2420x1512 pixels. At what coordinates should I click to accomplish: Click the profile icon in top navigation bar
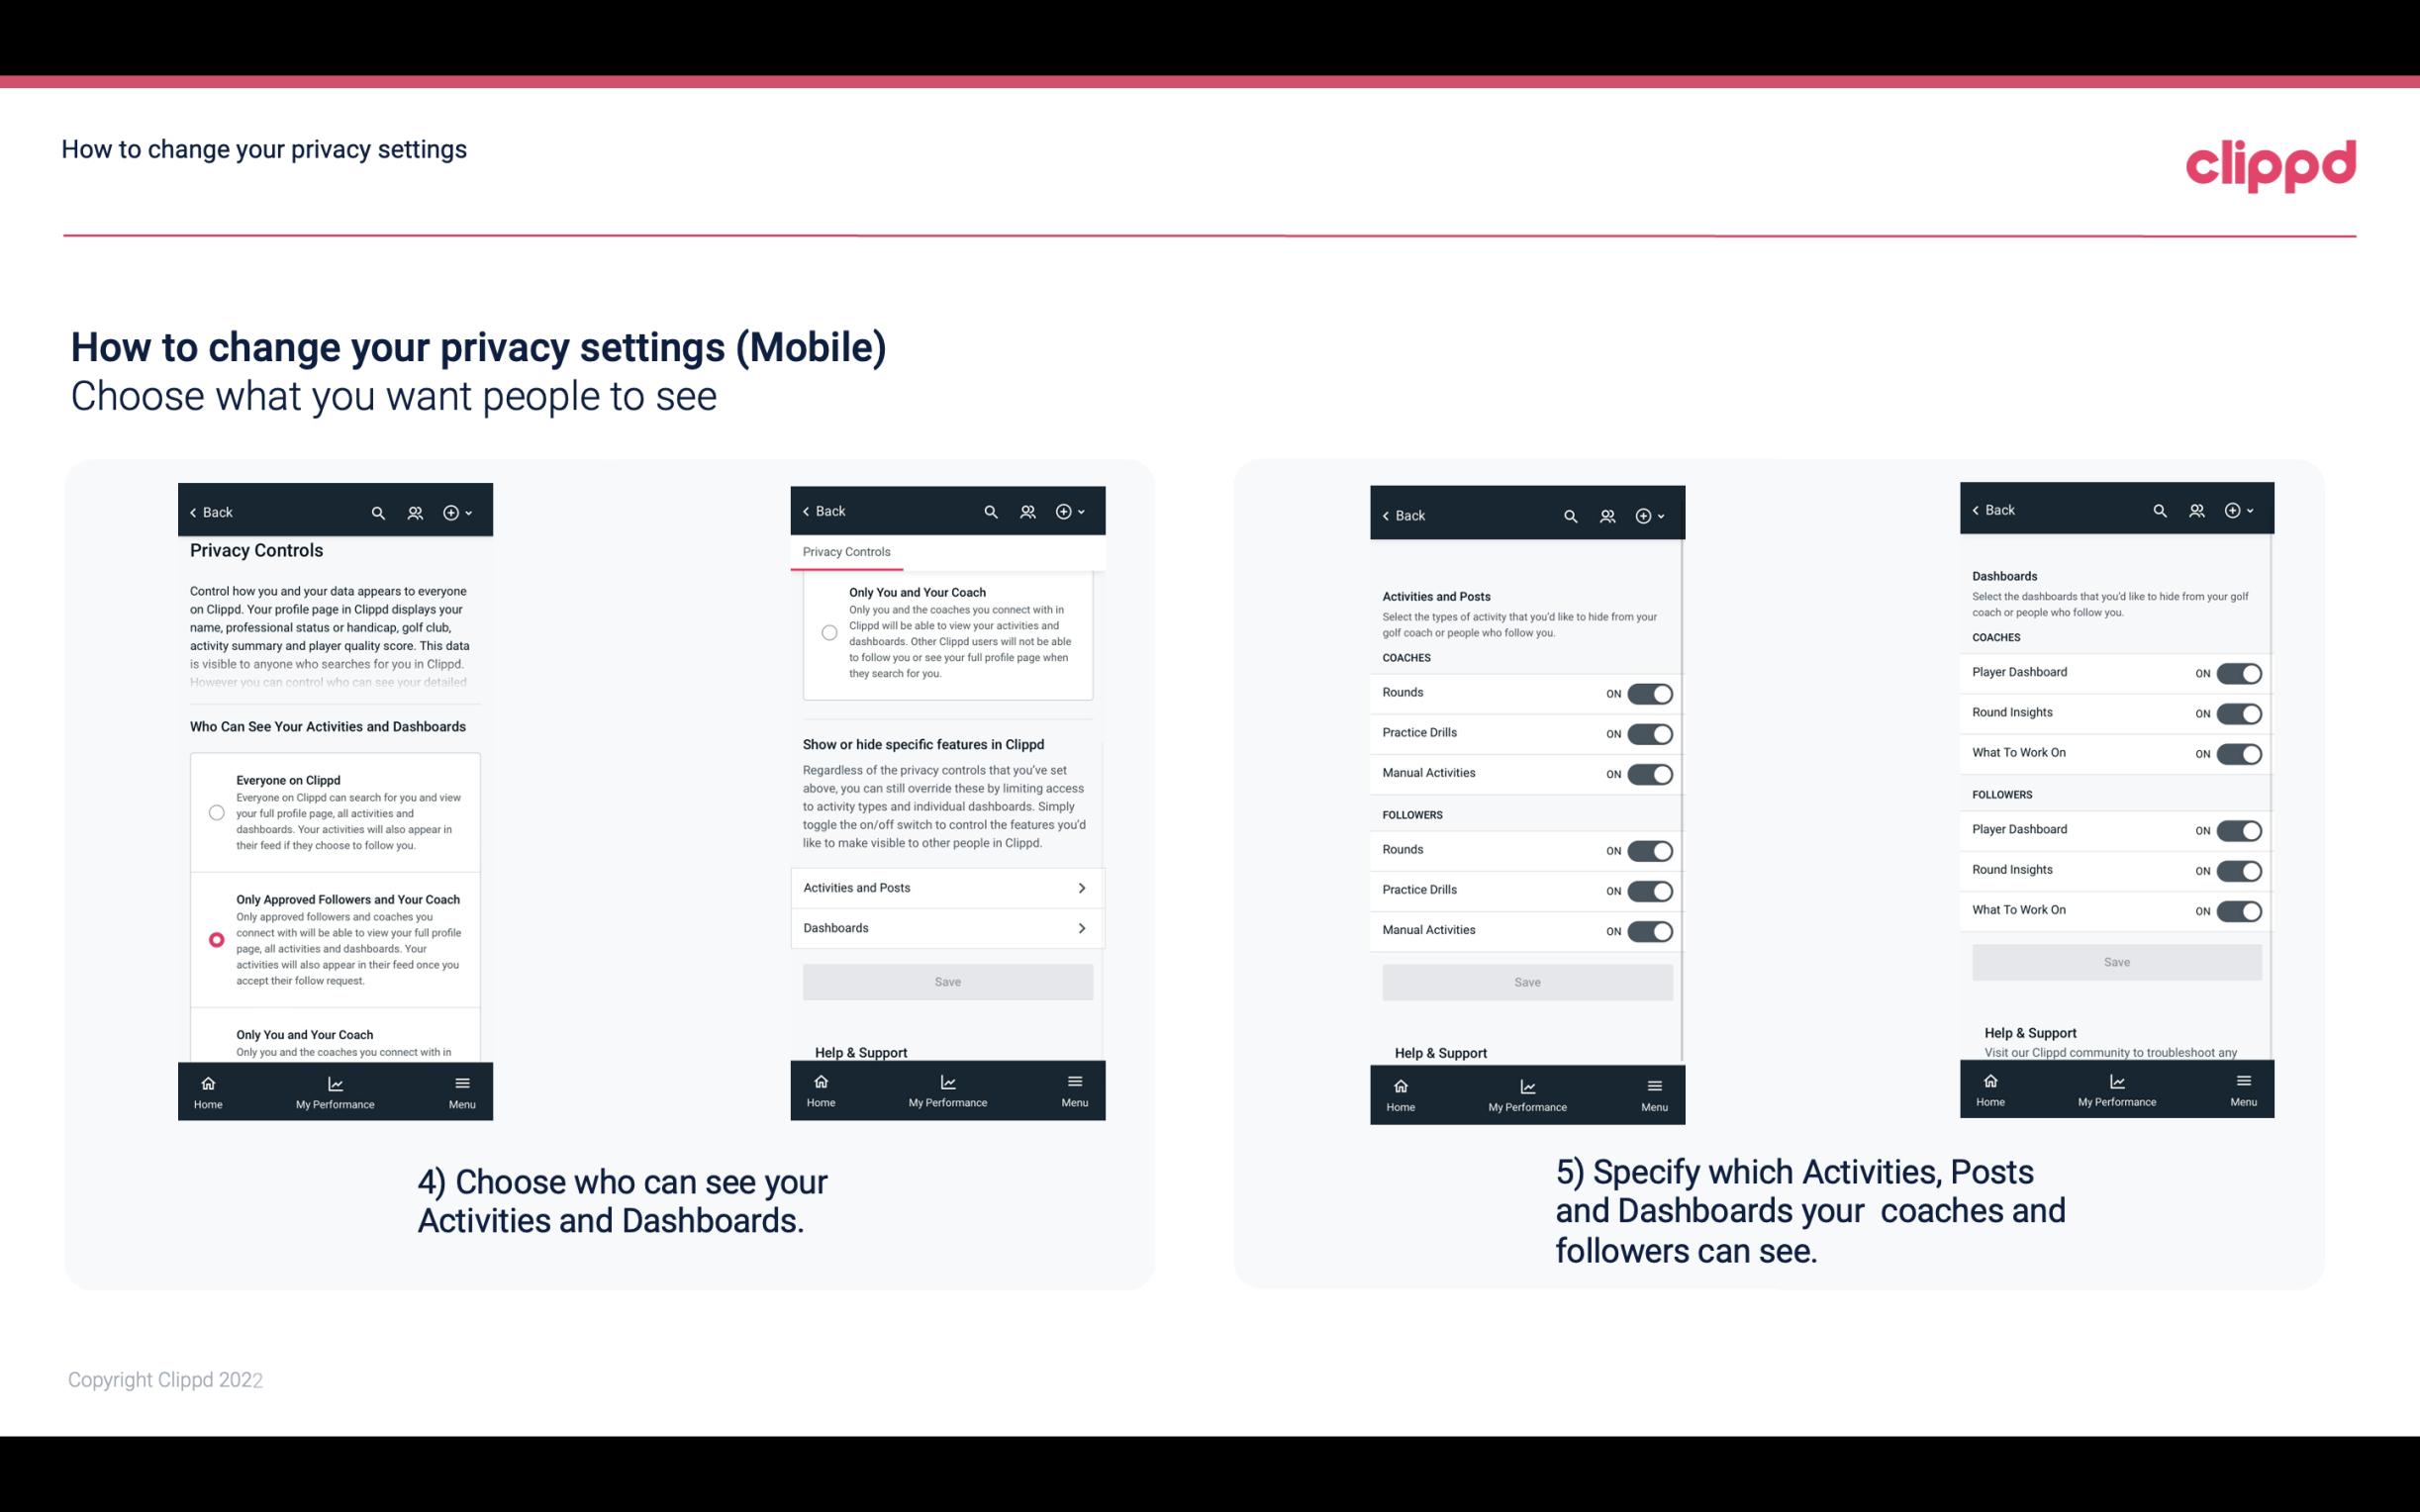coord(415,511)
